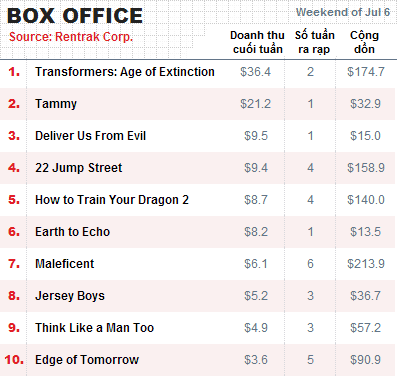
Task: Click Deliver Us From Evil title
Action: point(90,136)
